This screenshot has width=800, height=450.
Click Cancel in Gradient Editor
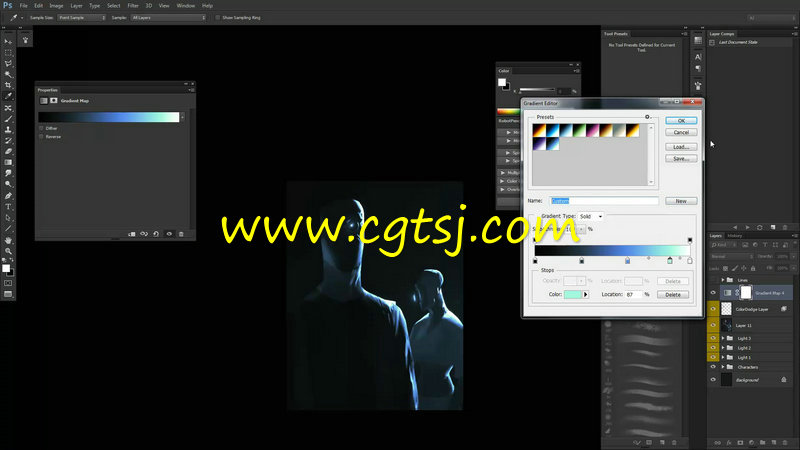[681, 133]
